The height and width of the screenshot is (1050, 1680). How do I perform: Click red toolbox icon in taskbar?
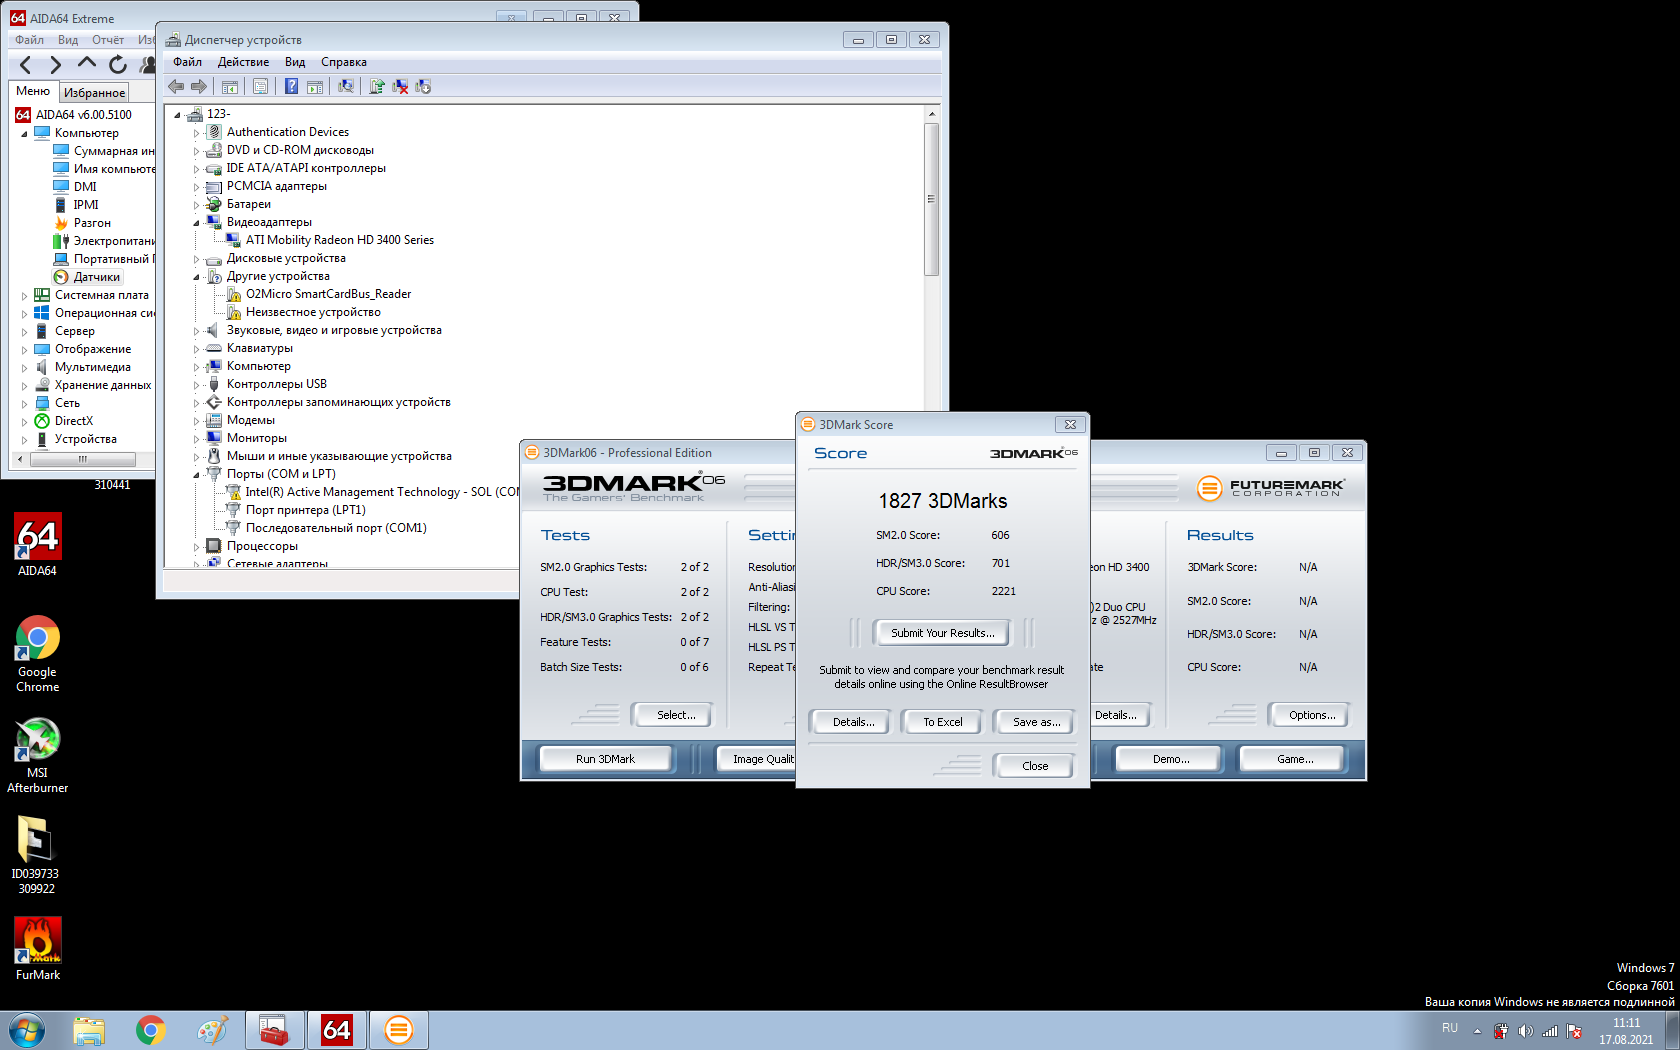(275, 1030)
